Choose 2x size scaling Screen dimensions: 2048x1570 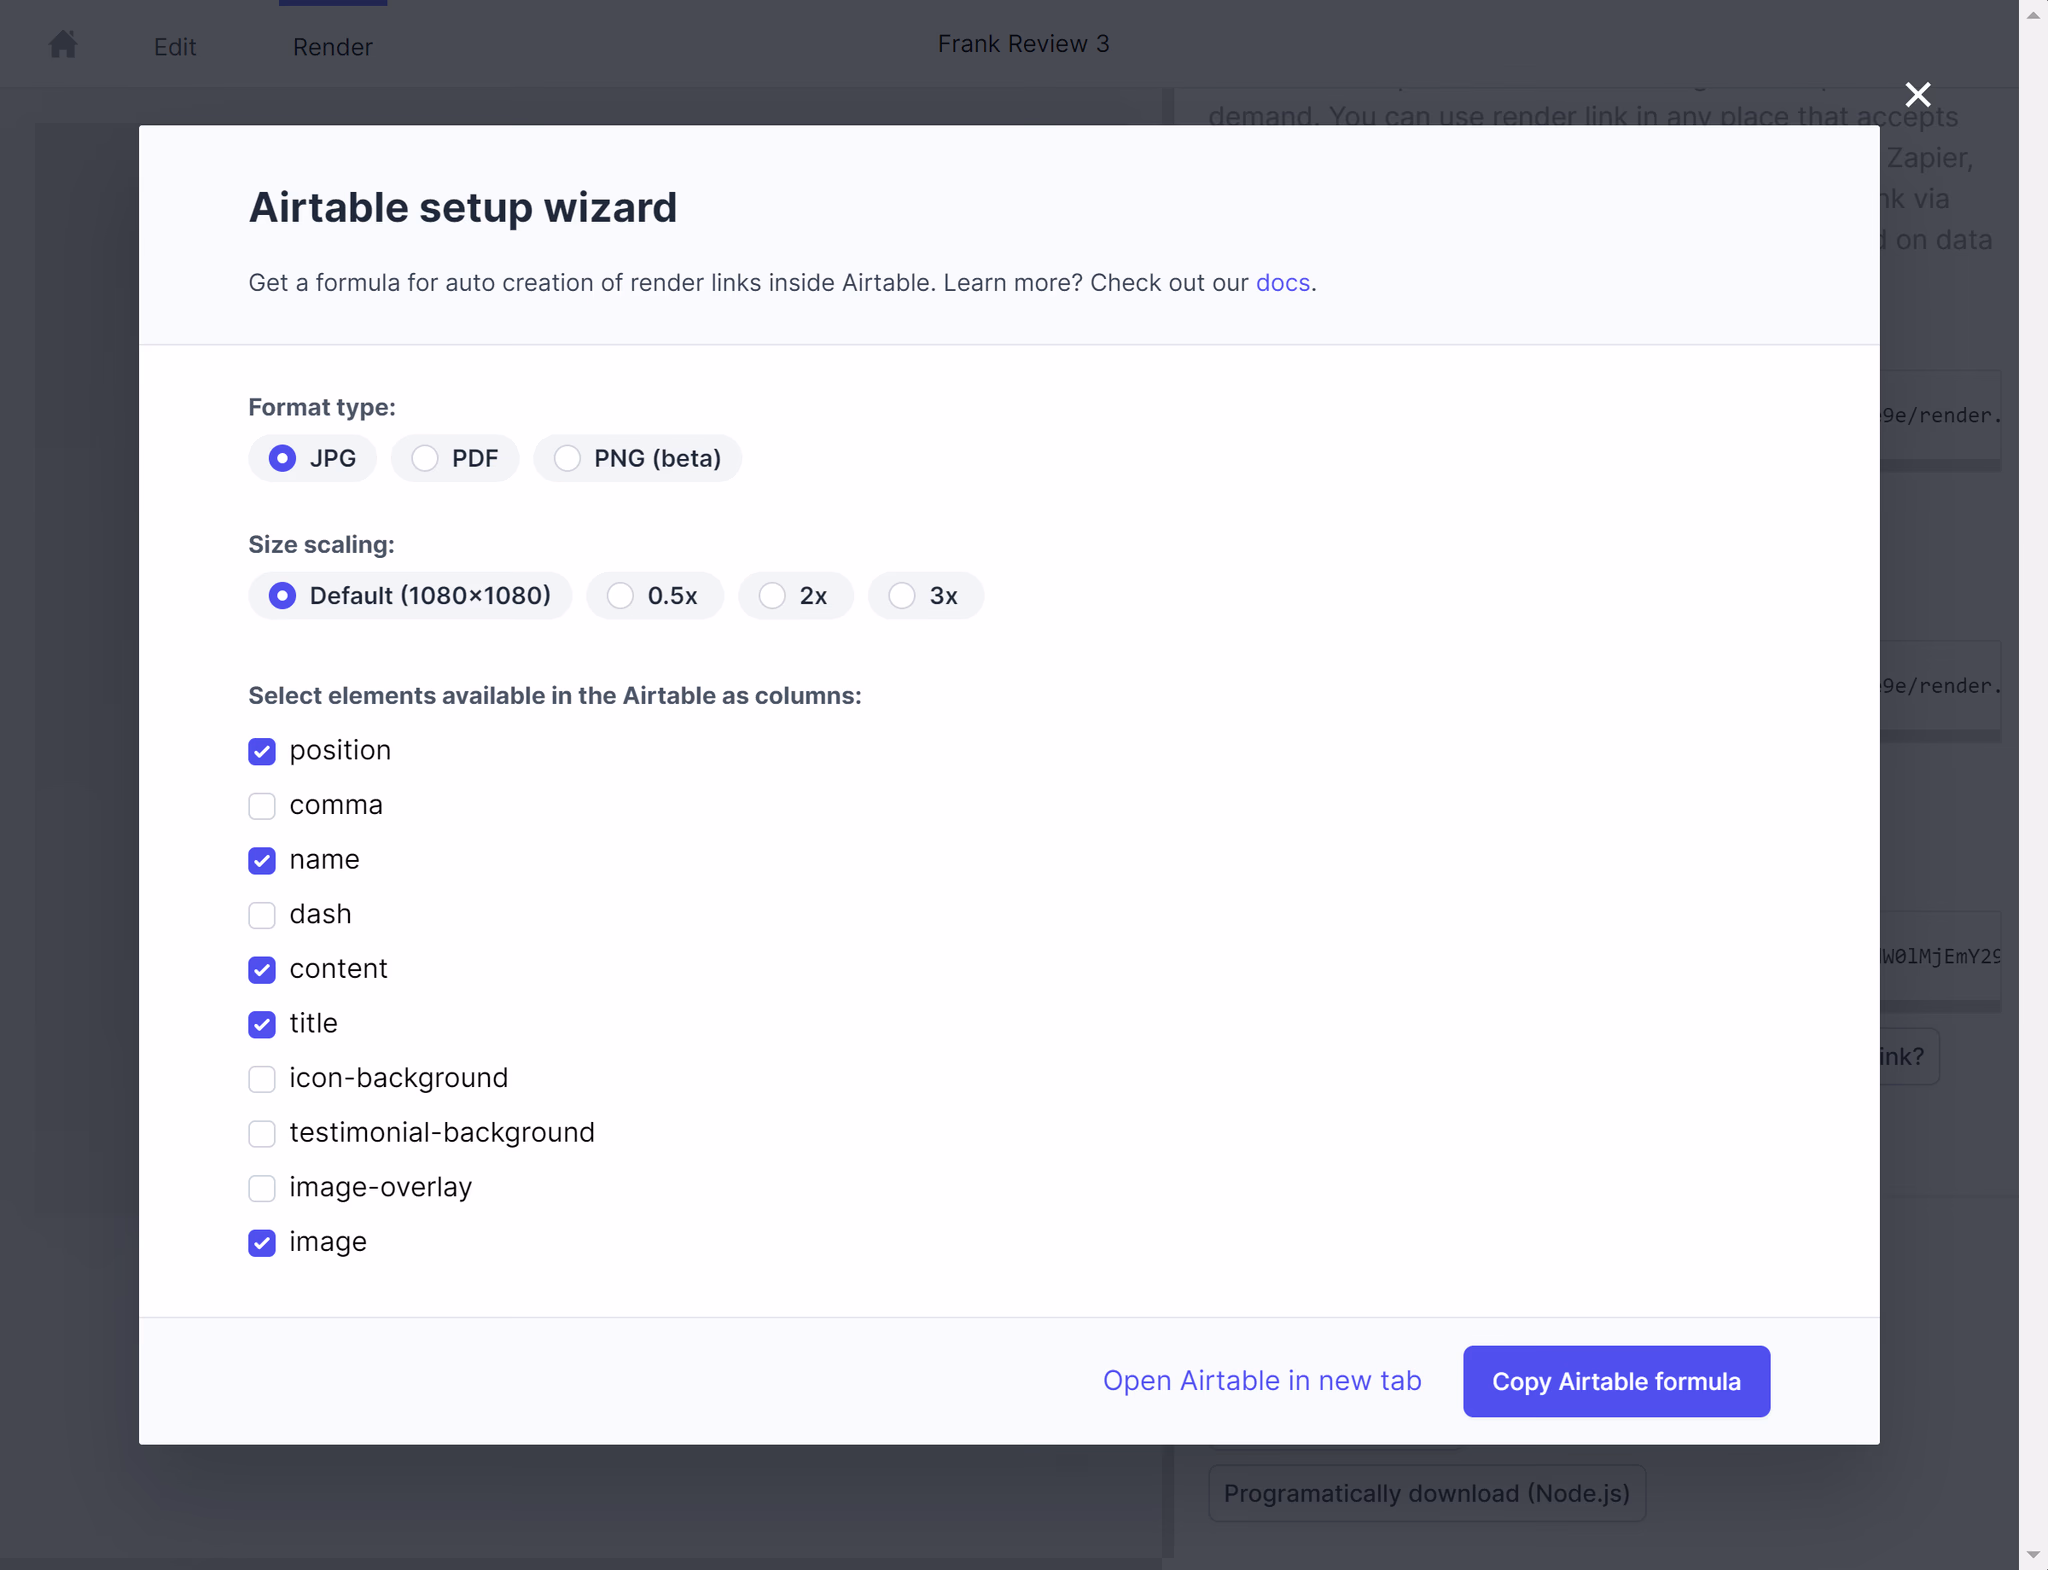click(772, 596)
